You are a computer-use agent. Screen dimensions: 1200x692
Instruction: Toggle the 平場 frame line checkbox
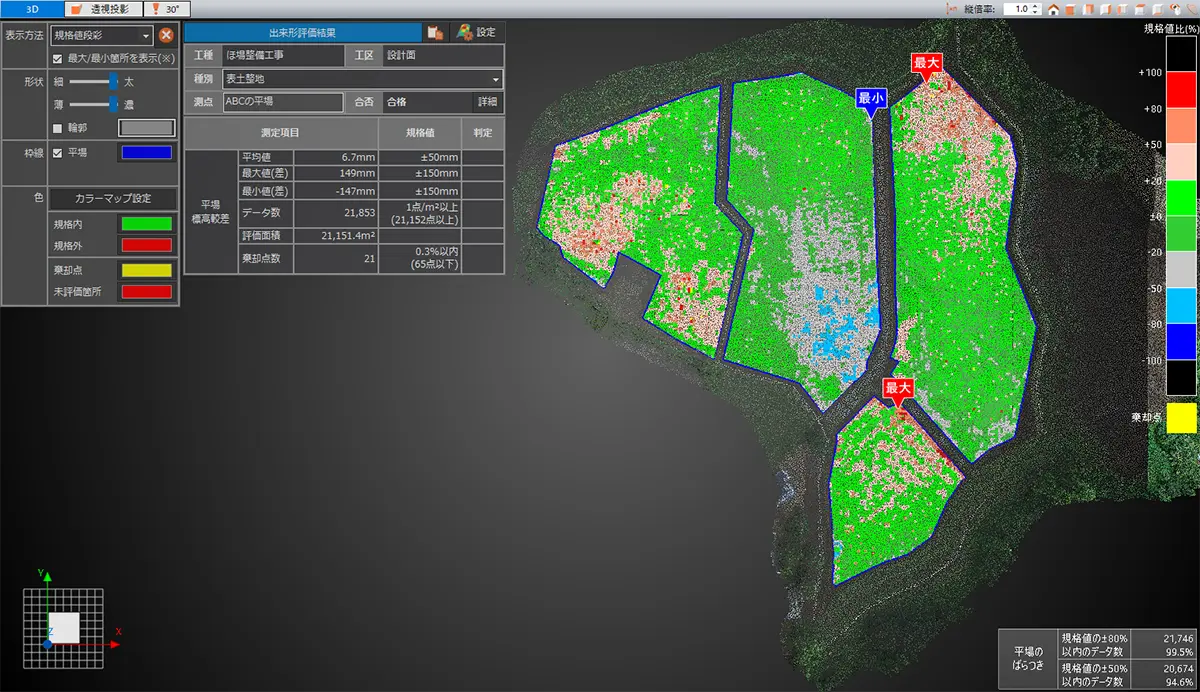coord(58,153)
